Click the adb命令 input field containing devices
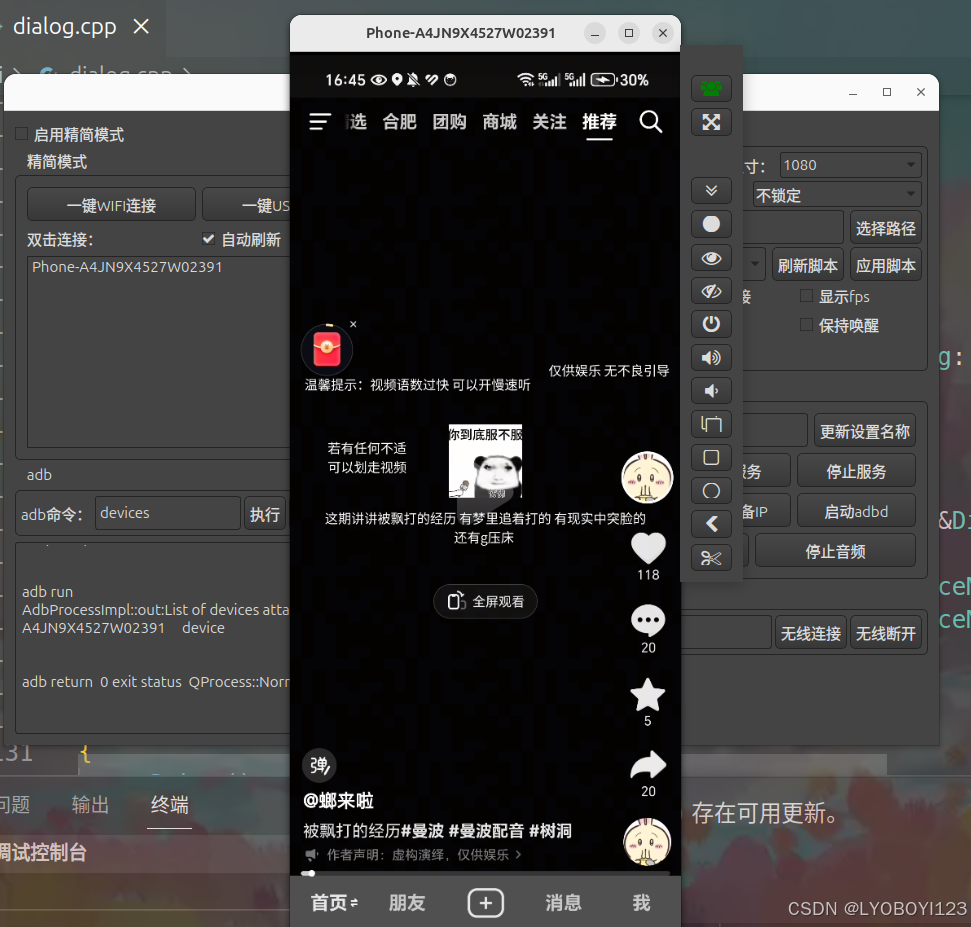 click(x=168, y=513)
